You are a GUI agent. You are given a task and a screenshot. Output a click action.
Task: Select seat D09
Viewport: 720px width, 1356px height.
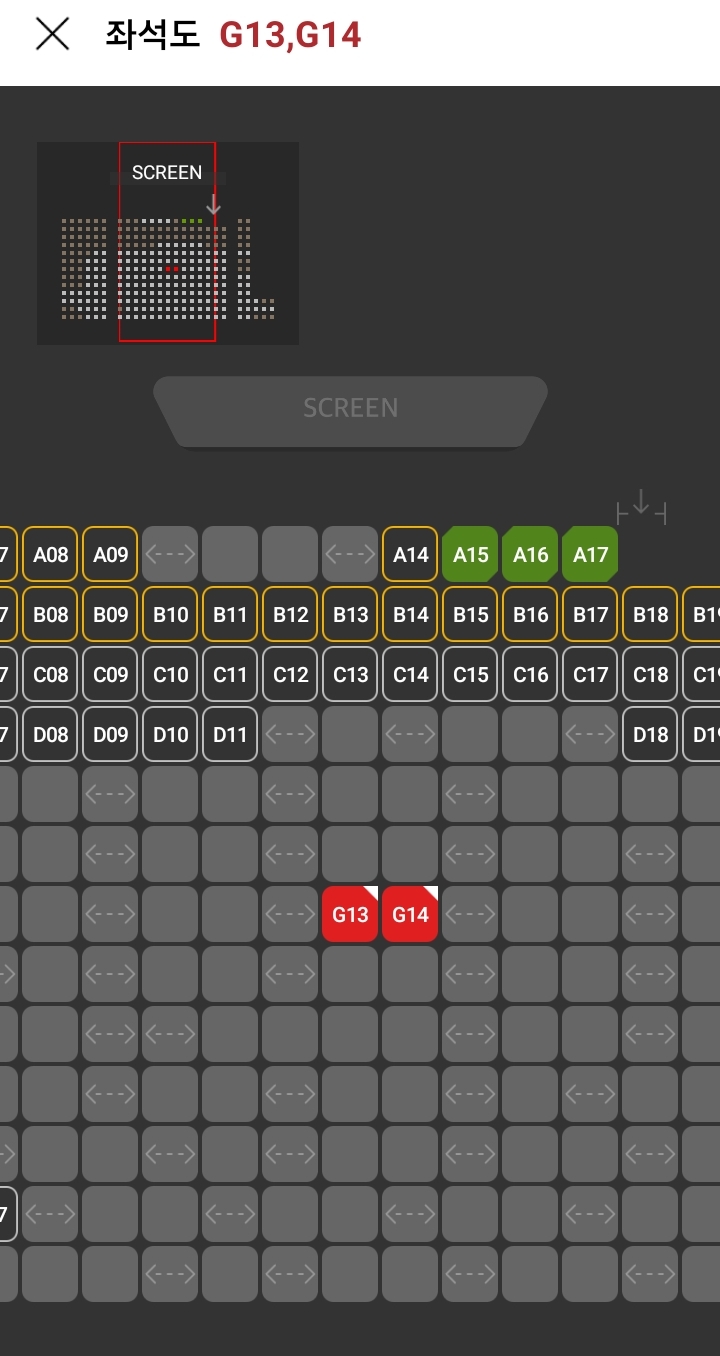coord(110,734)
